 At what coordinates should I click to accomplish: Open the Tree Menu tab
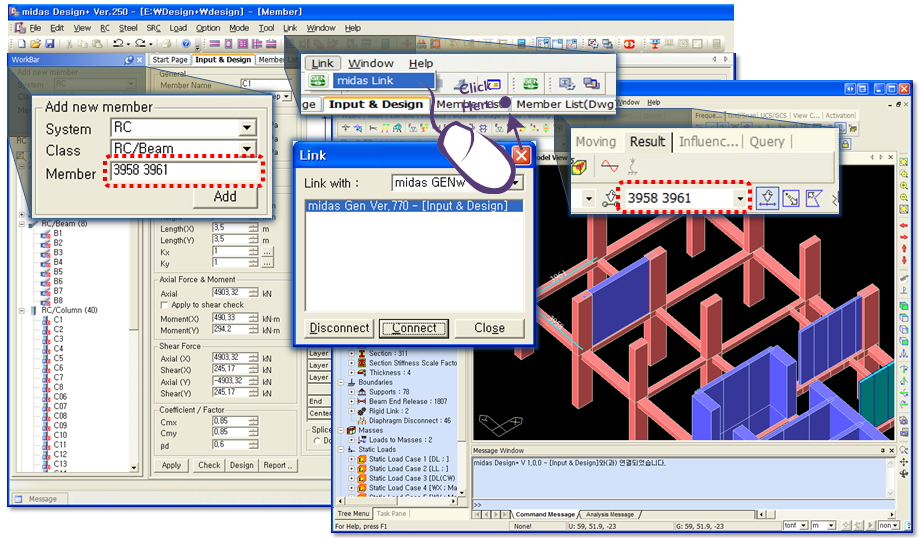[x=353, y=513]
